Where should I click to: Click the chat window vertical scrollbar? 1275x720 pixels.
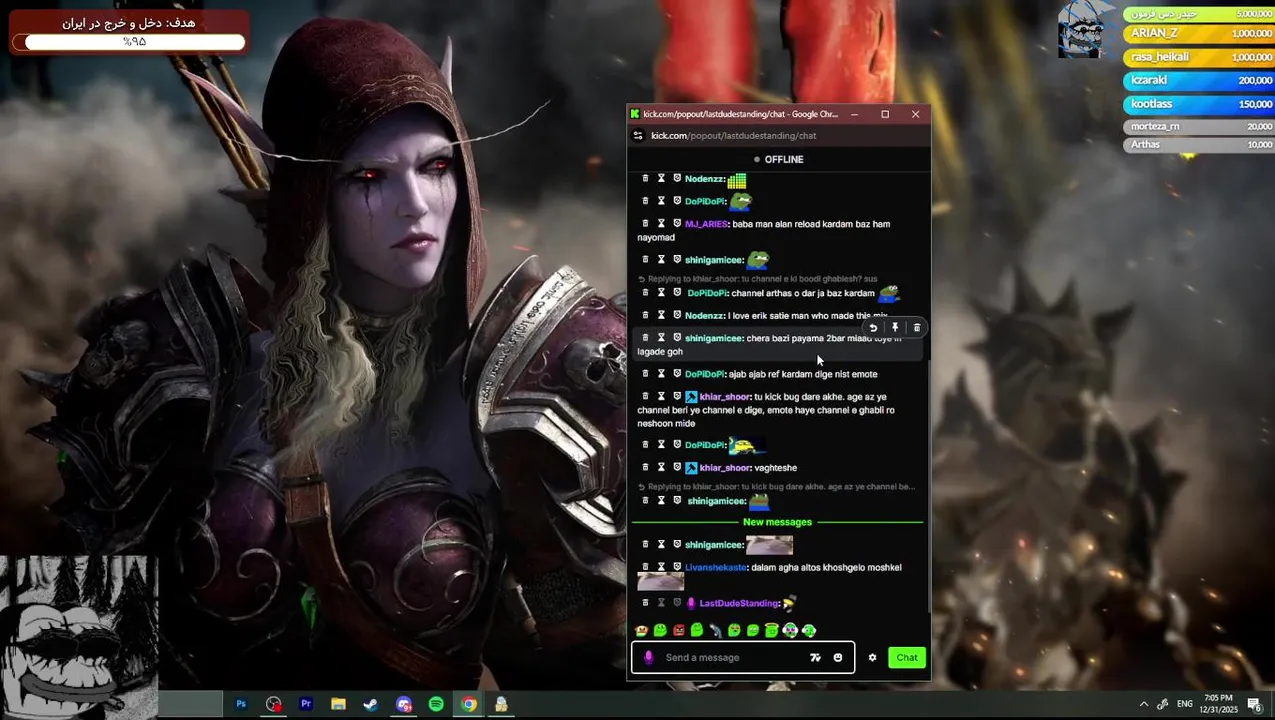coord(931,485)
